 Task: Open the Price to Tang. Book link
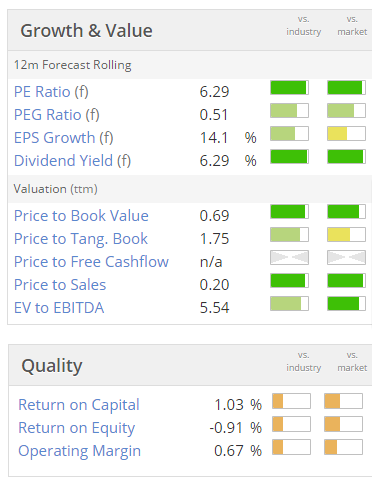pyautogui.click(x=81, y=239)
